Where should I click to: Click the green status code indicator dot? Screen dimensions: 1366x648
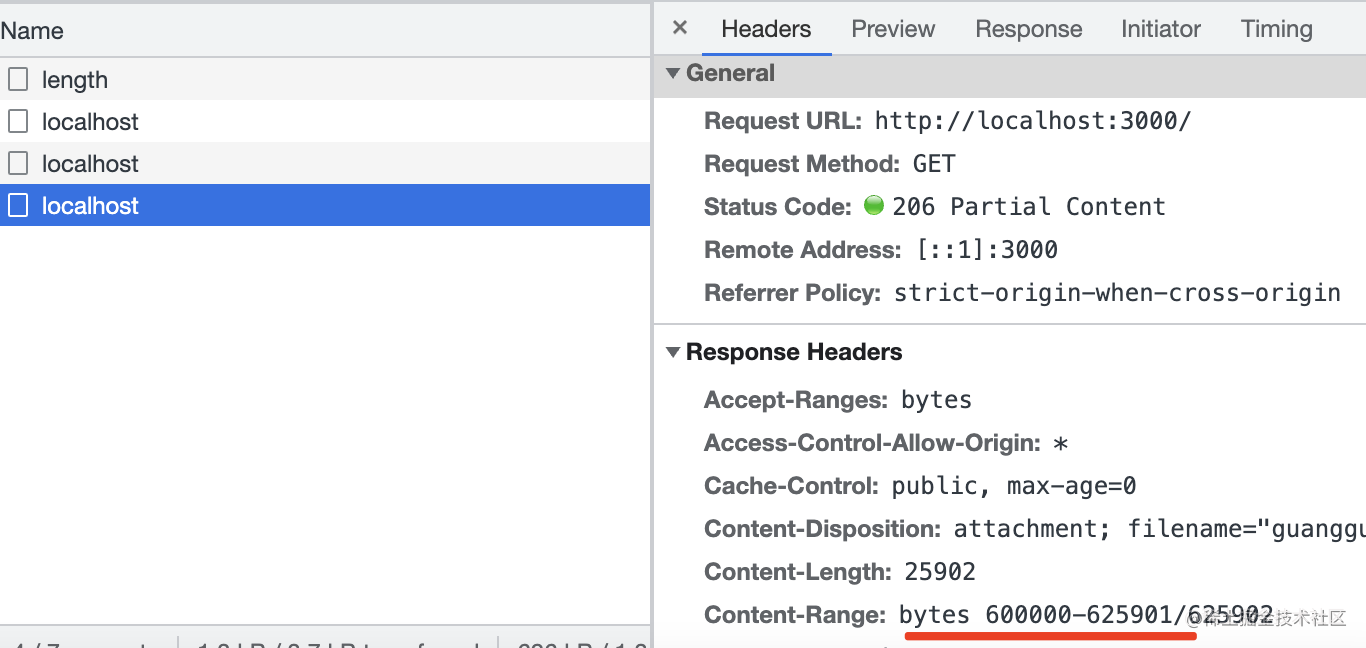pos(874,206)
